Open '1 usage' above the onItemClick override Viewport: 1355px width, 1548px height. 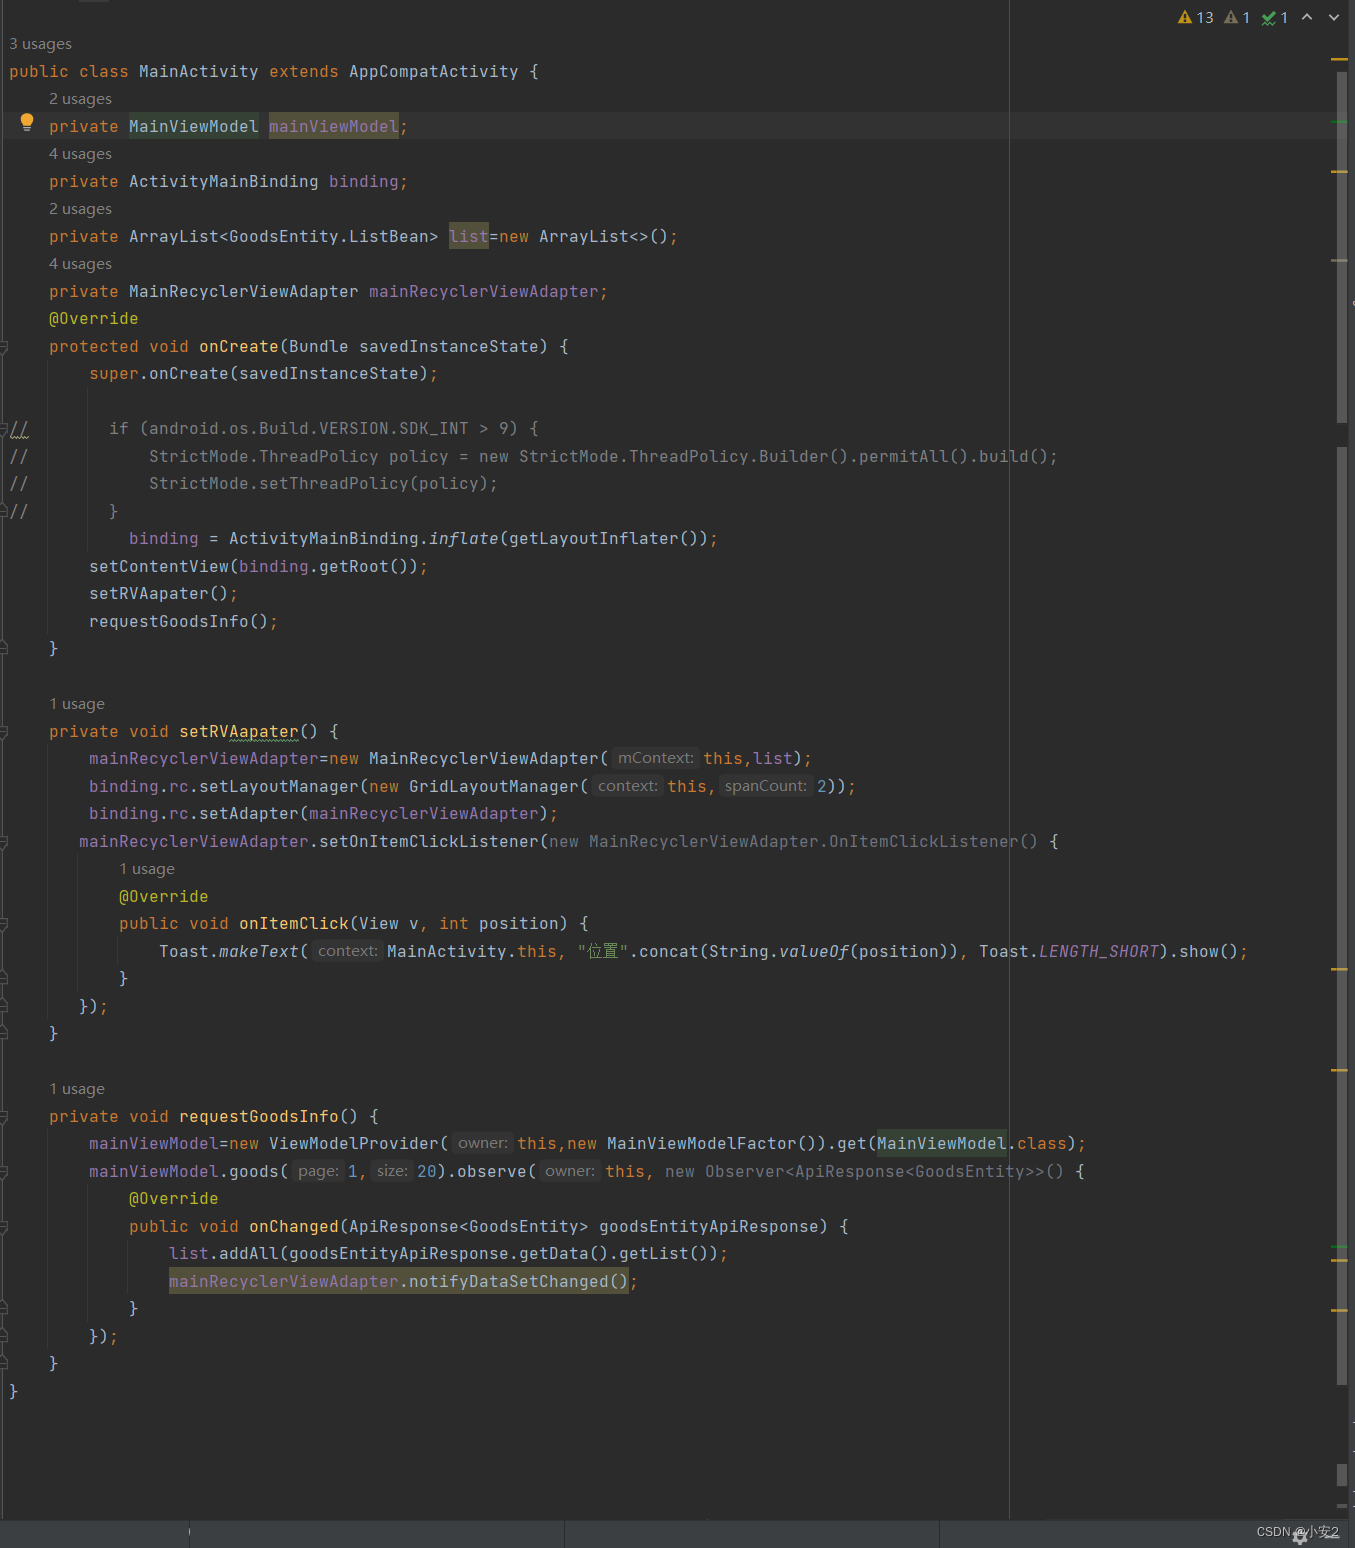[x=147, y=869]
